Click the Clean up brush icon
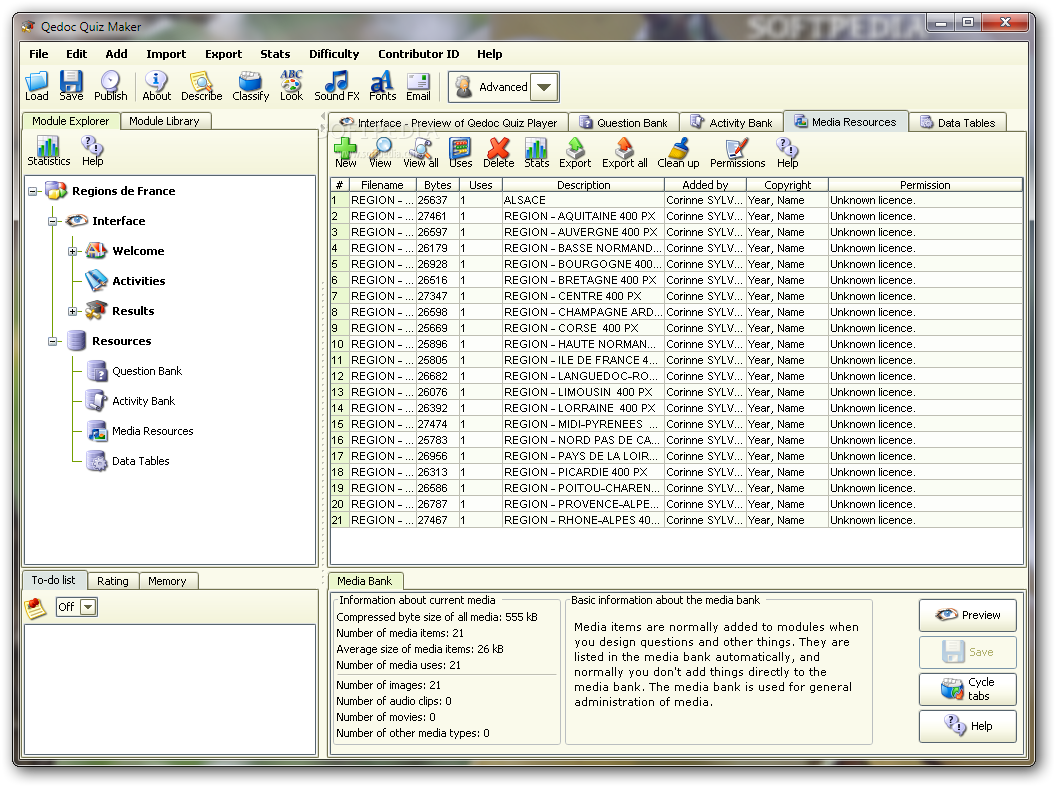This screenshot has width=1056, height=787. pyautogui.click(x=678, y=153)
